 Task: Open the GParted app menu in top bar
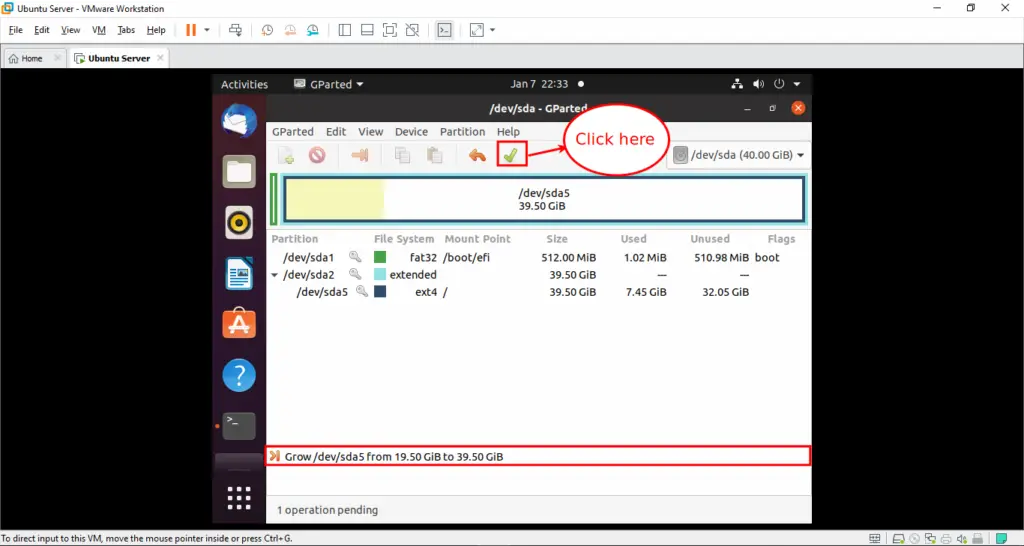pyautogui.click(x=328, y=84)
